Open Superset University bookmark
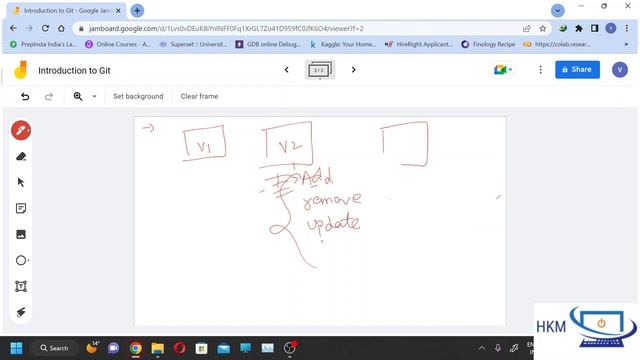The image size is (640, 360). pos(193,44)
